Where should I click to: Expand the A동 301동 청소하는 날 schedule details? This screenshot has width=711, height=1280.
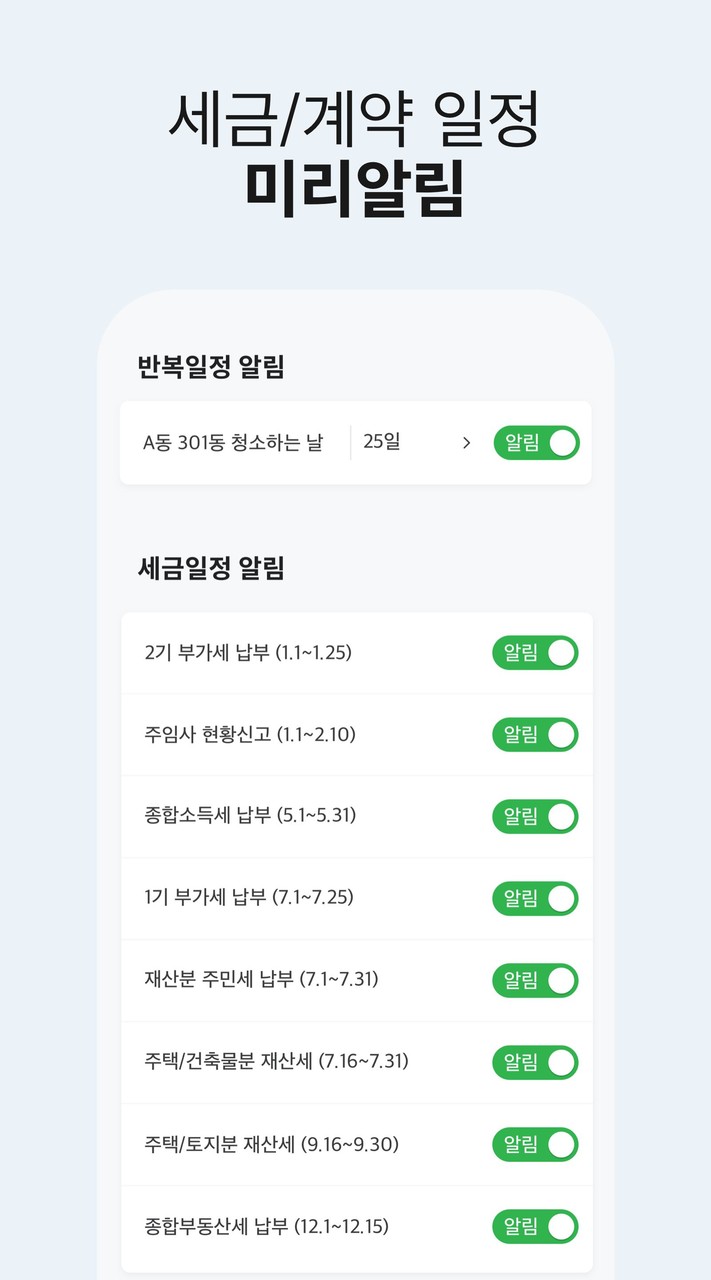(x=466, y=443)
